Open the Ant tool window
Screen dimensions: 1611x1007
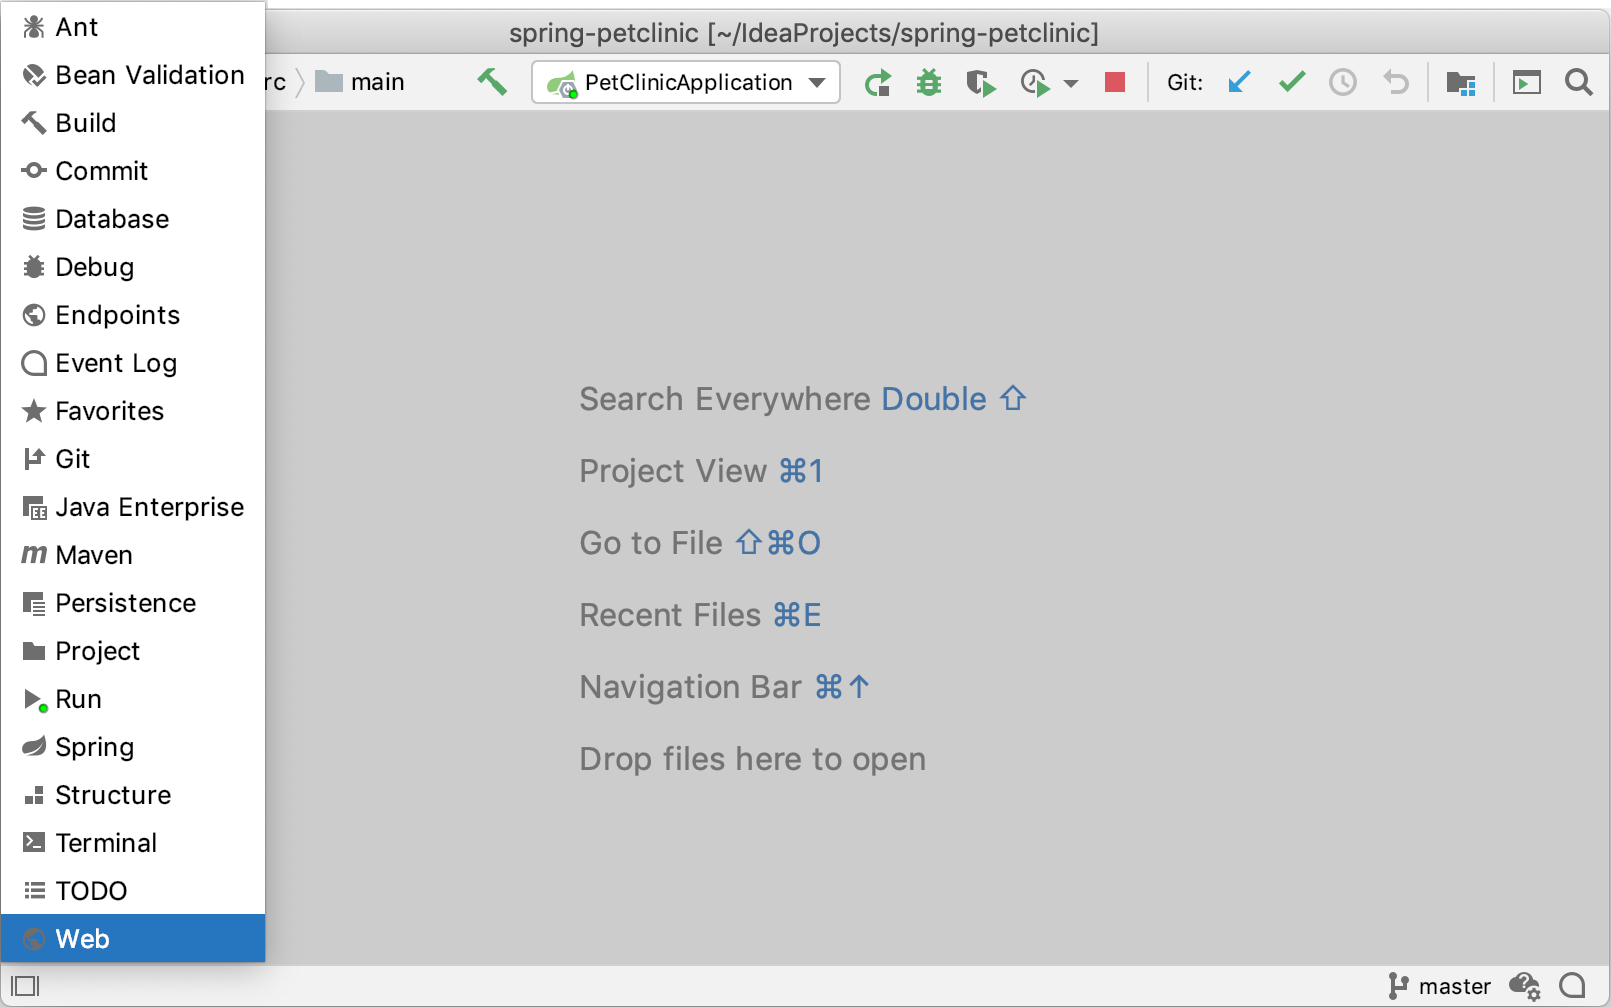pyautogui.click(x=133, y=27)
